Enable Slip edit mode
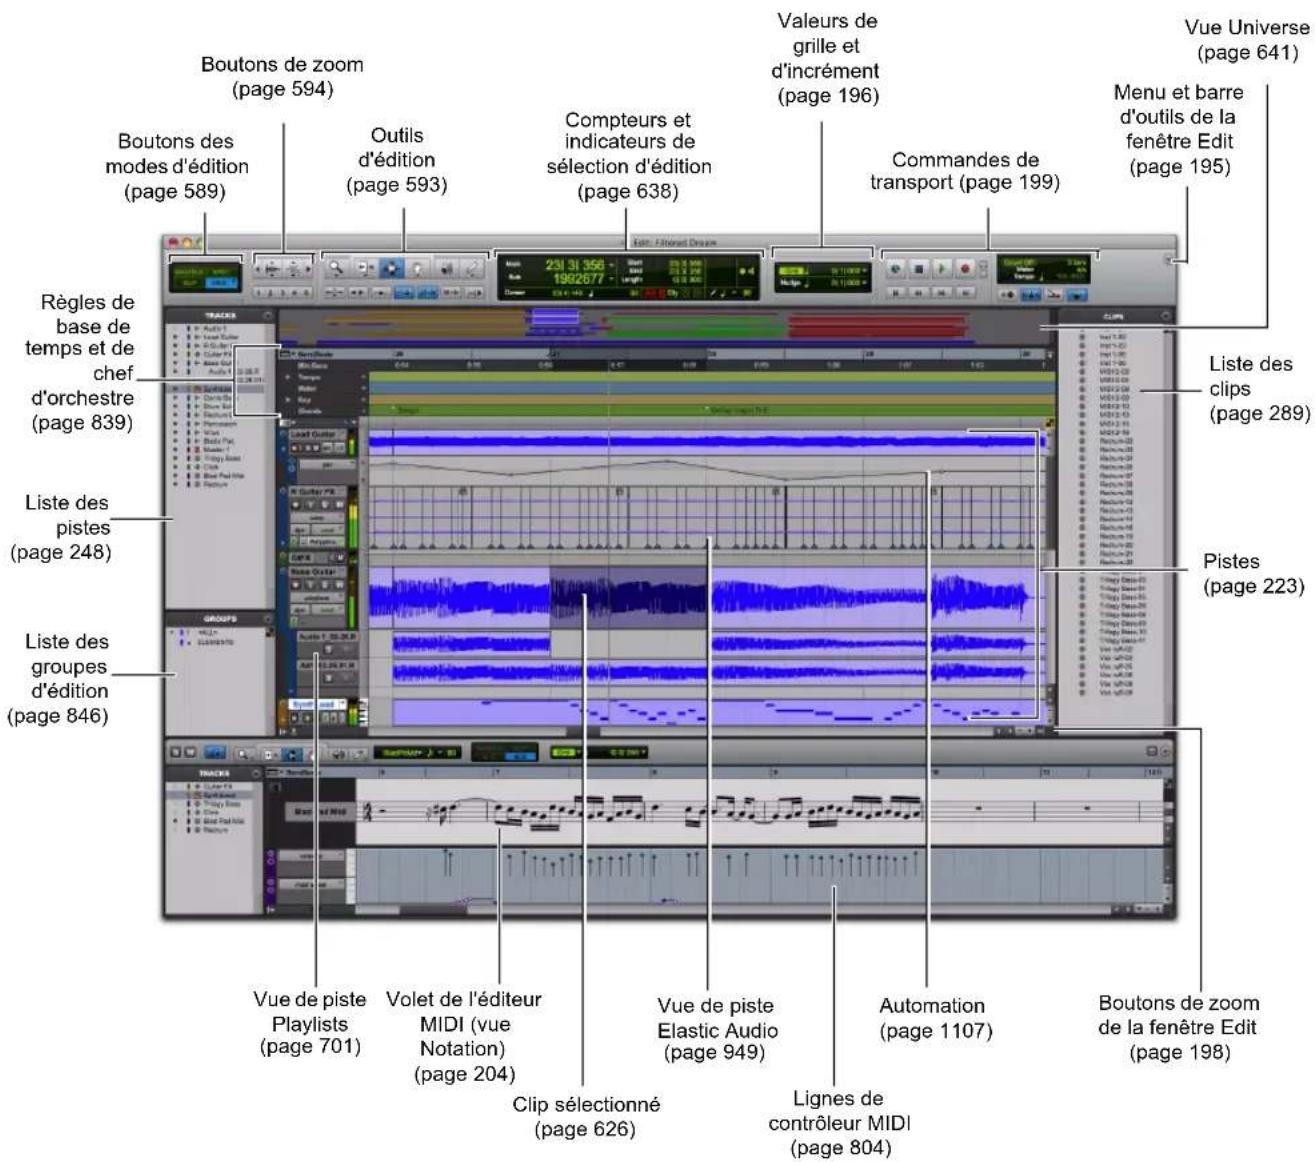 [x=188, y=283]
